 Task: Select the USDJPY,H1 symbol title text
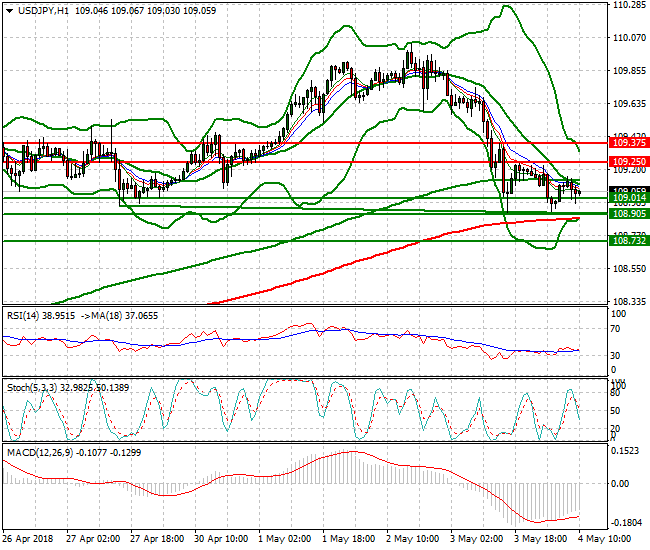(43, 11)
